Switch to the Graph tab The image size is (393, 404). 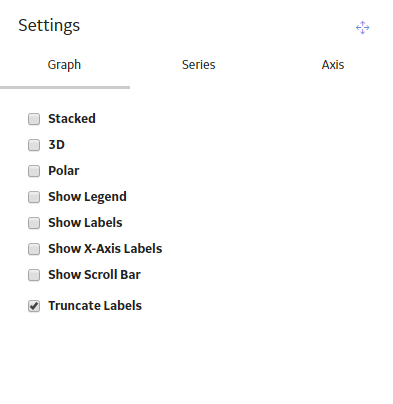[64, 65]
